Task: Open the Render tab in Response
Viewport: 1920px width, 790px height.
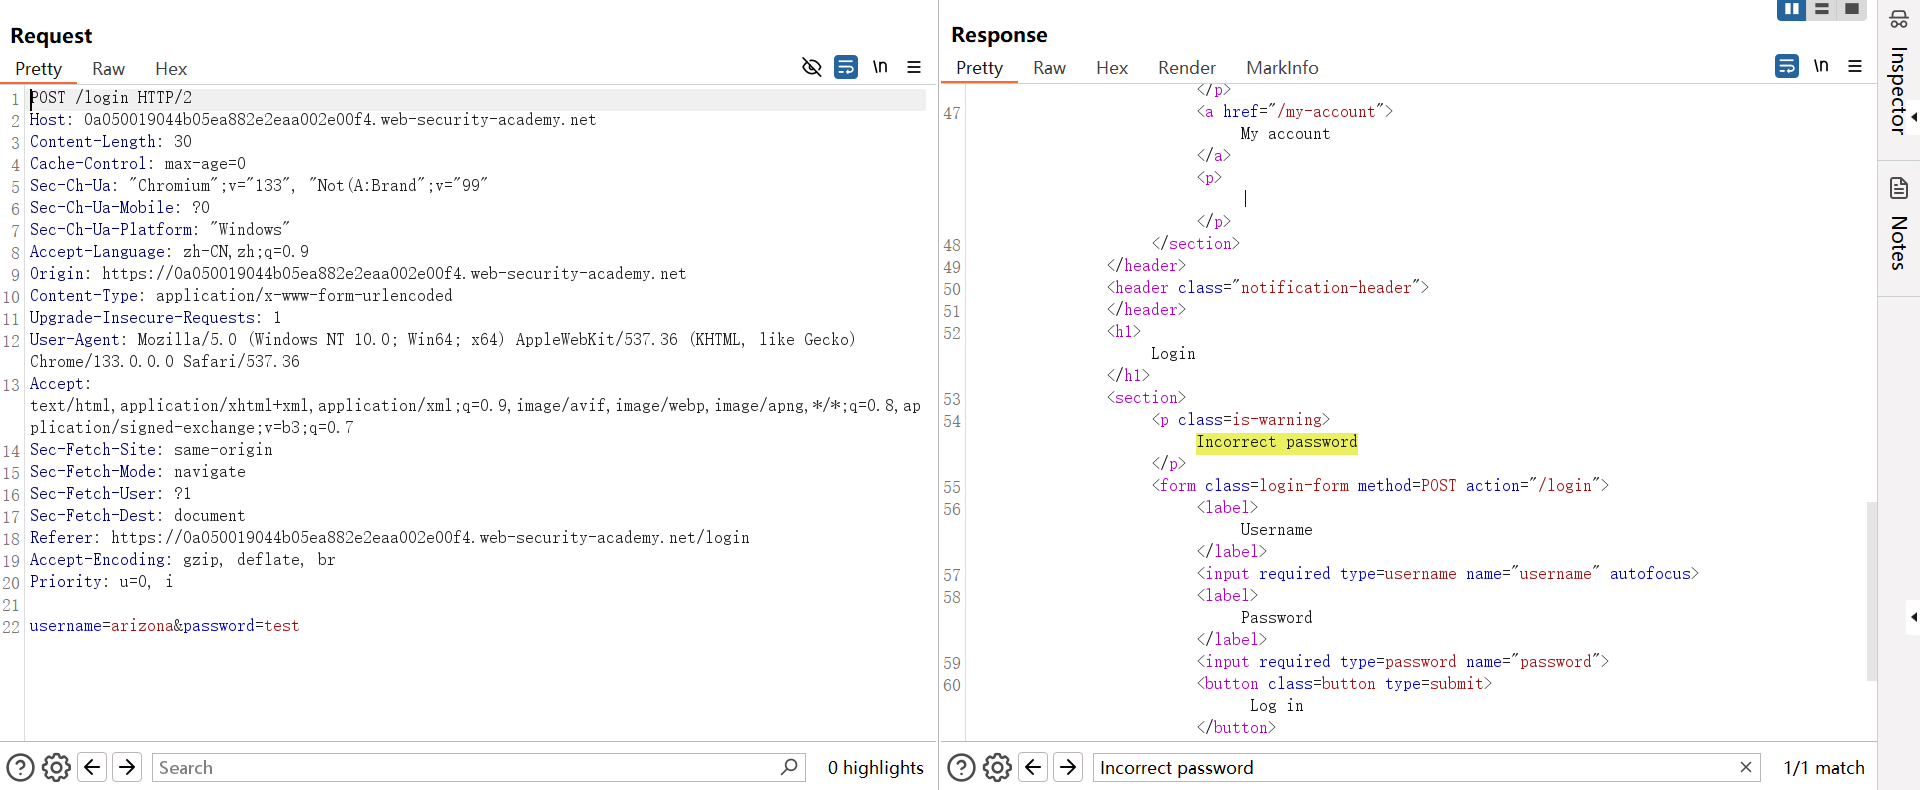Action: click(x=1186, y=68)
